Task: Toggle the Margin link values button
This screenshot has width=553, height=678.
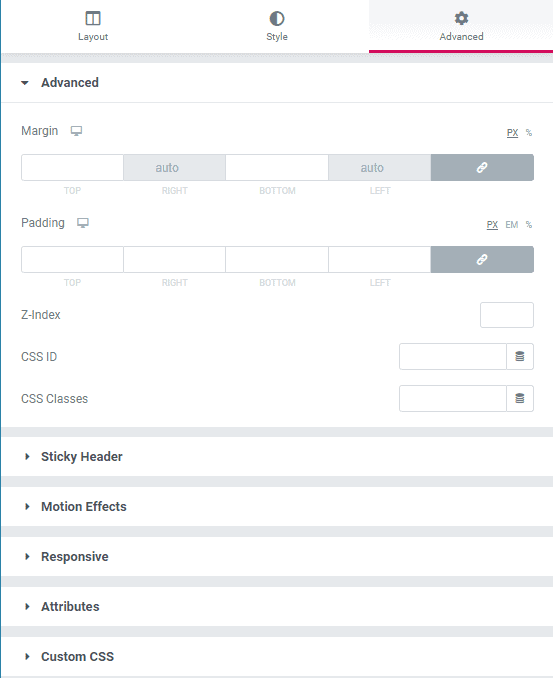Action: pos(482,168)
